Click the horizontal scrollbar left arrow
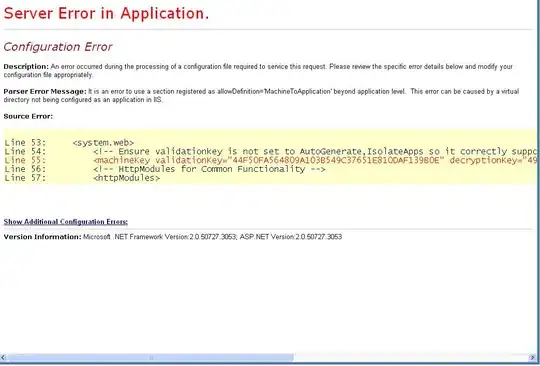Image resolution: width=540 pixels, height=366 pixels. point(3,358)
